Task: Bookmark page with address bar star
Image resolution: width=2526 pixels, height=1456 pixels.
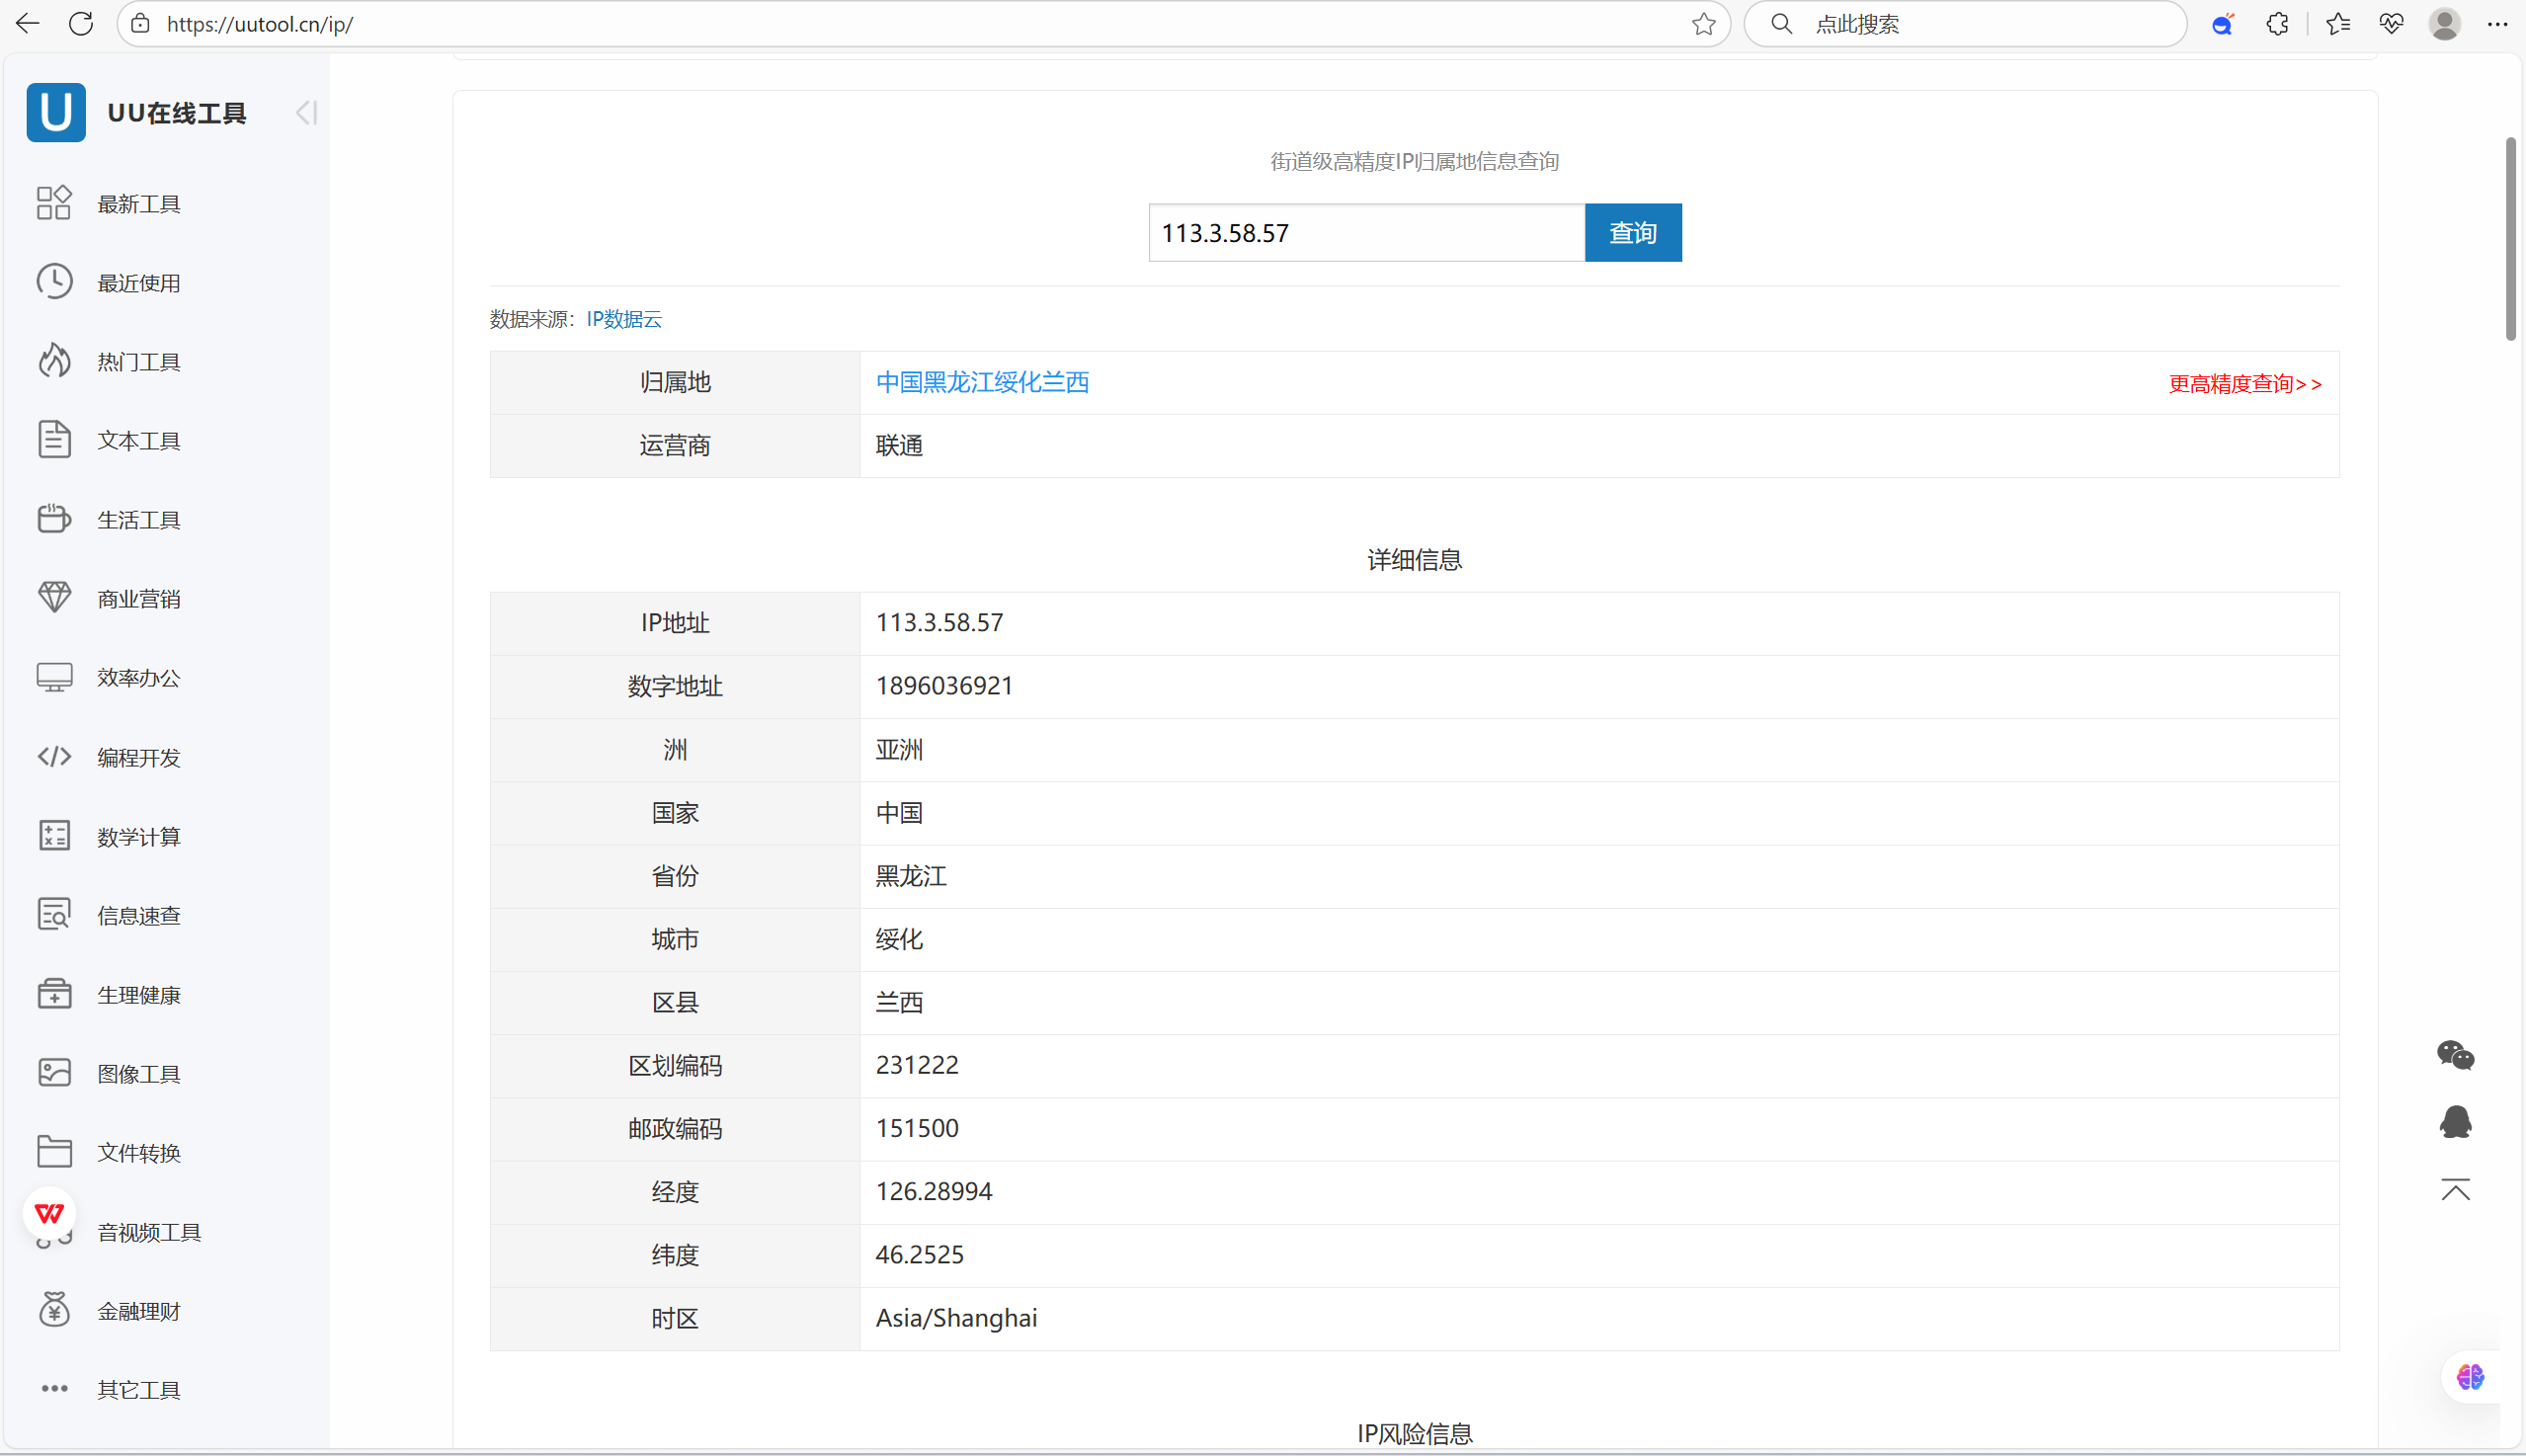Action: pyautogui.click(x=1704, y=24)
